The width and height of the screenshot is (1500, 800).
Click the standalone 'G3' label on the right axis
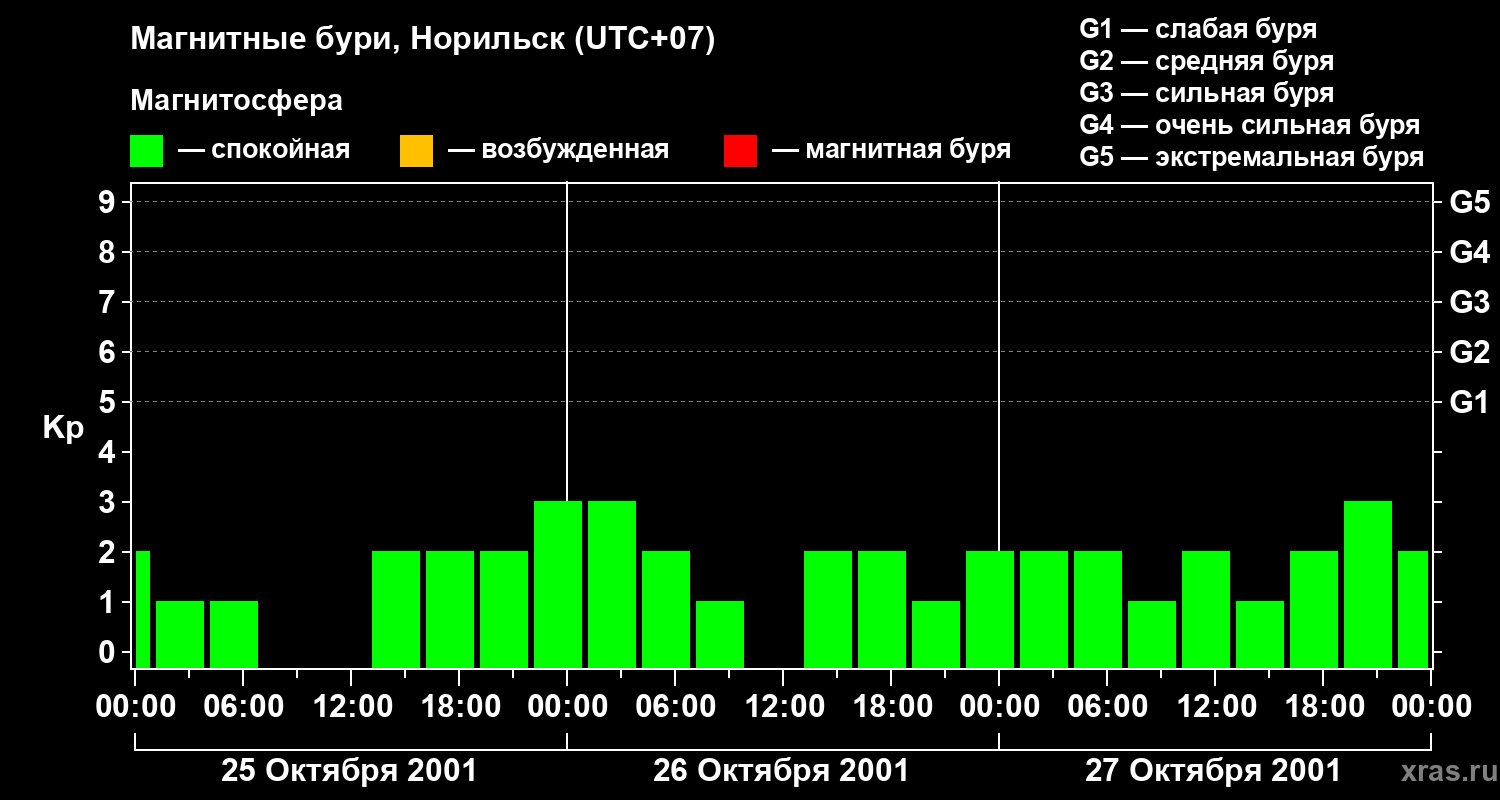tap(1469, 302)
